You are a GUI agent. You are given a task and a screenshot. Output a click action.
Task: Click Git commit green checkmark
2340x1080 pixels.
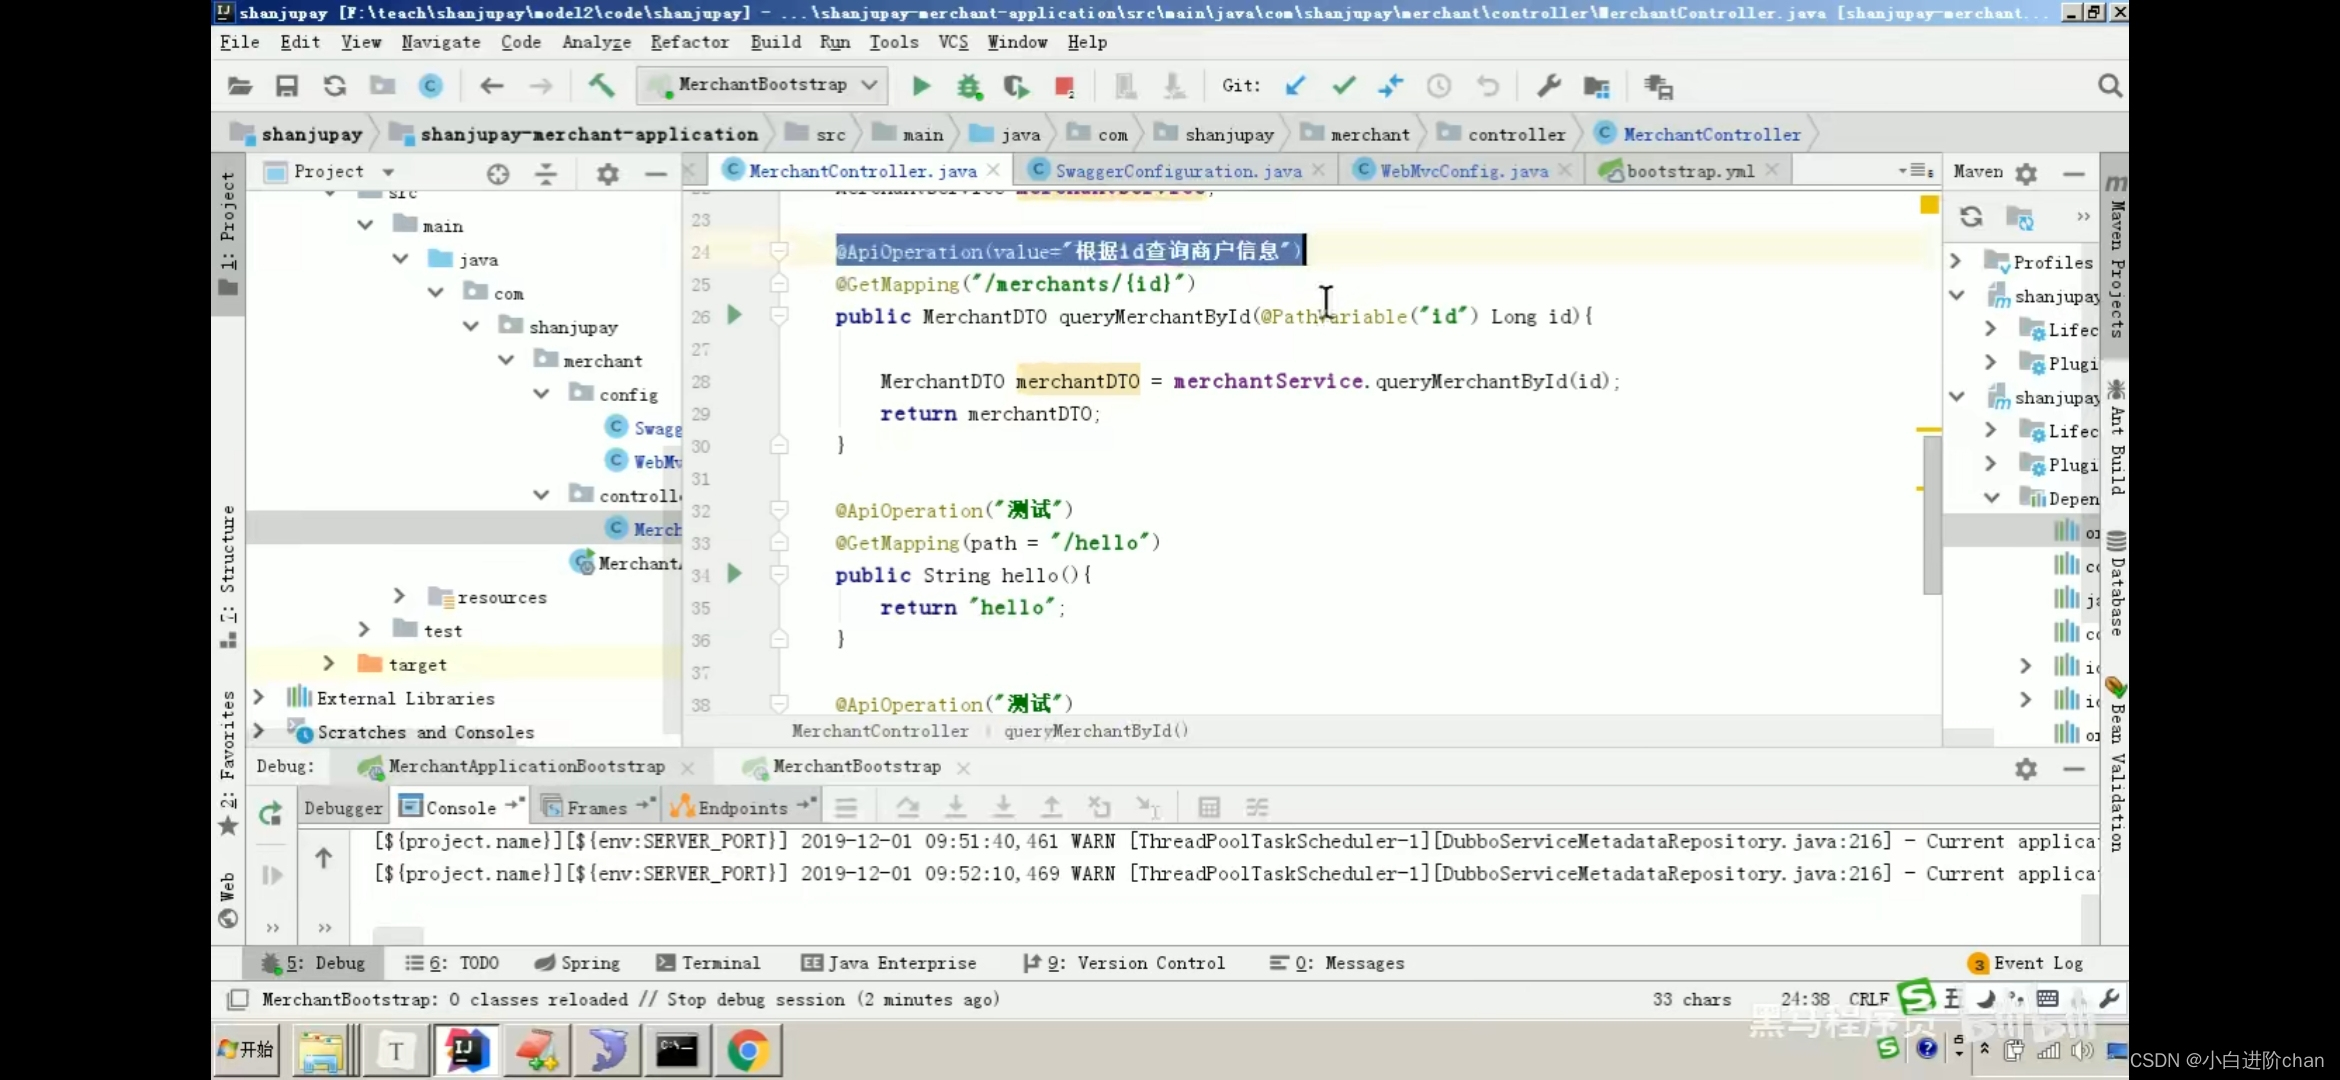(x=1344, y=86)
